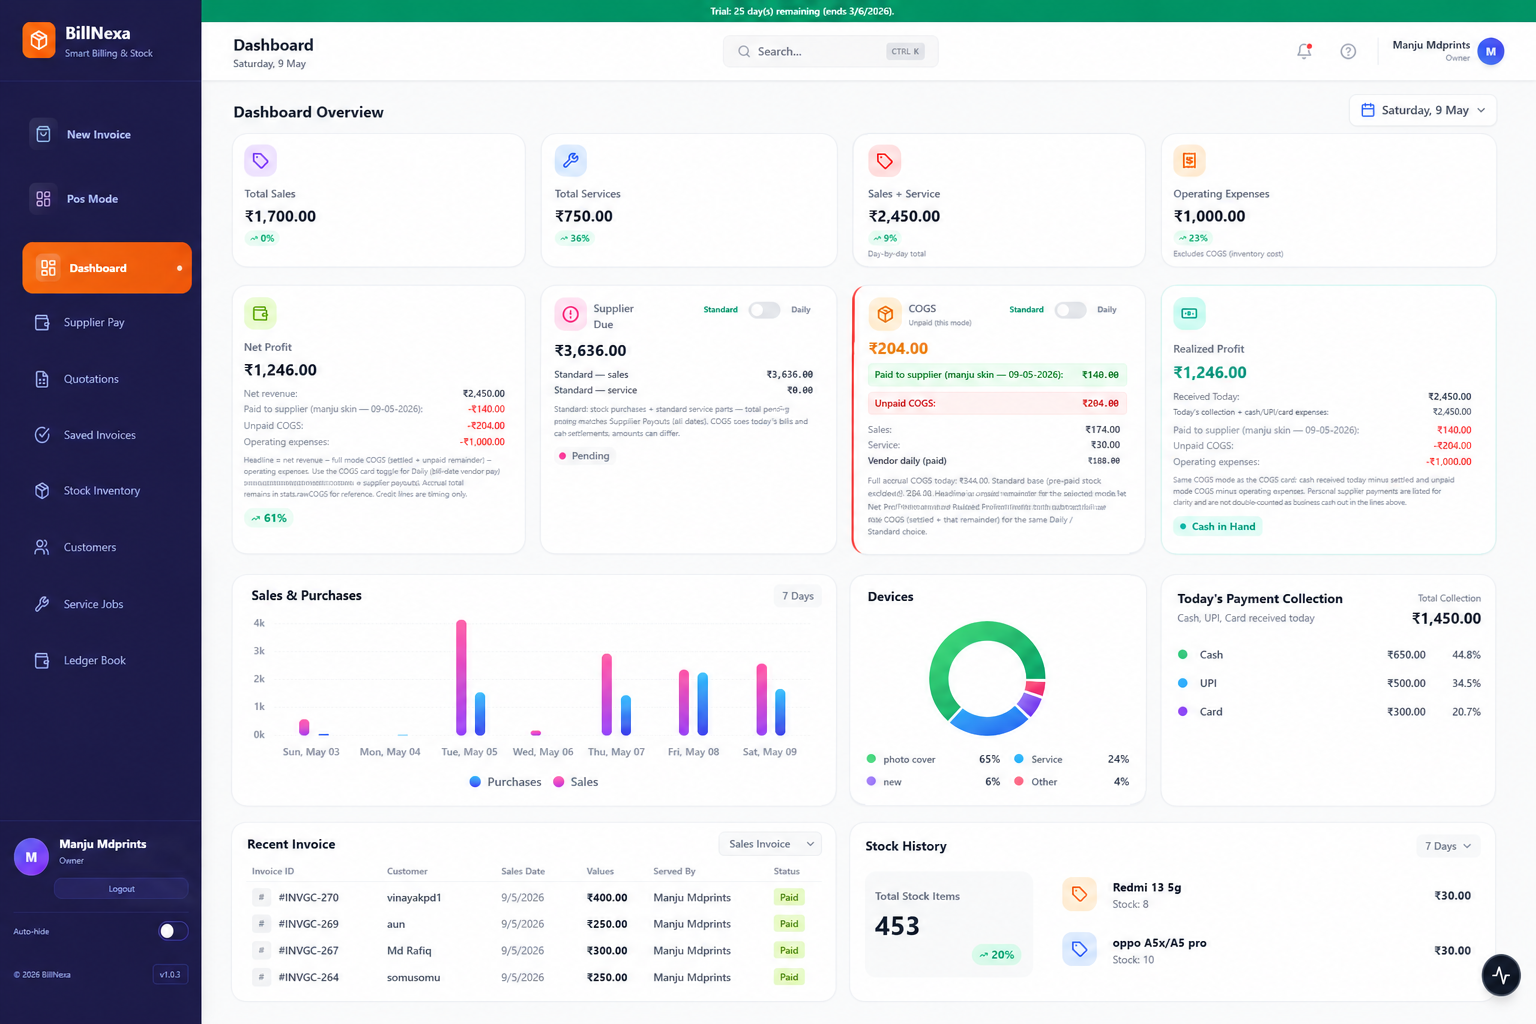The image size is (1536, 1024).
Task: Open the Saturday, 9 May date dropdown
Action: [1423, 110]
